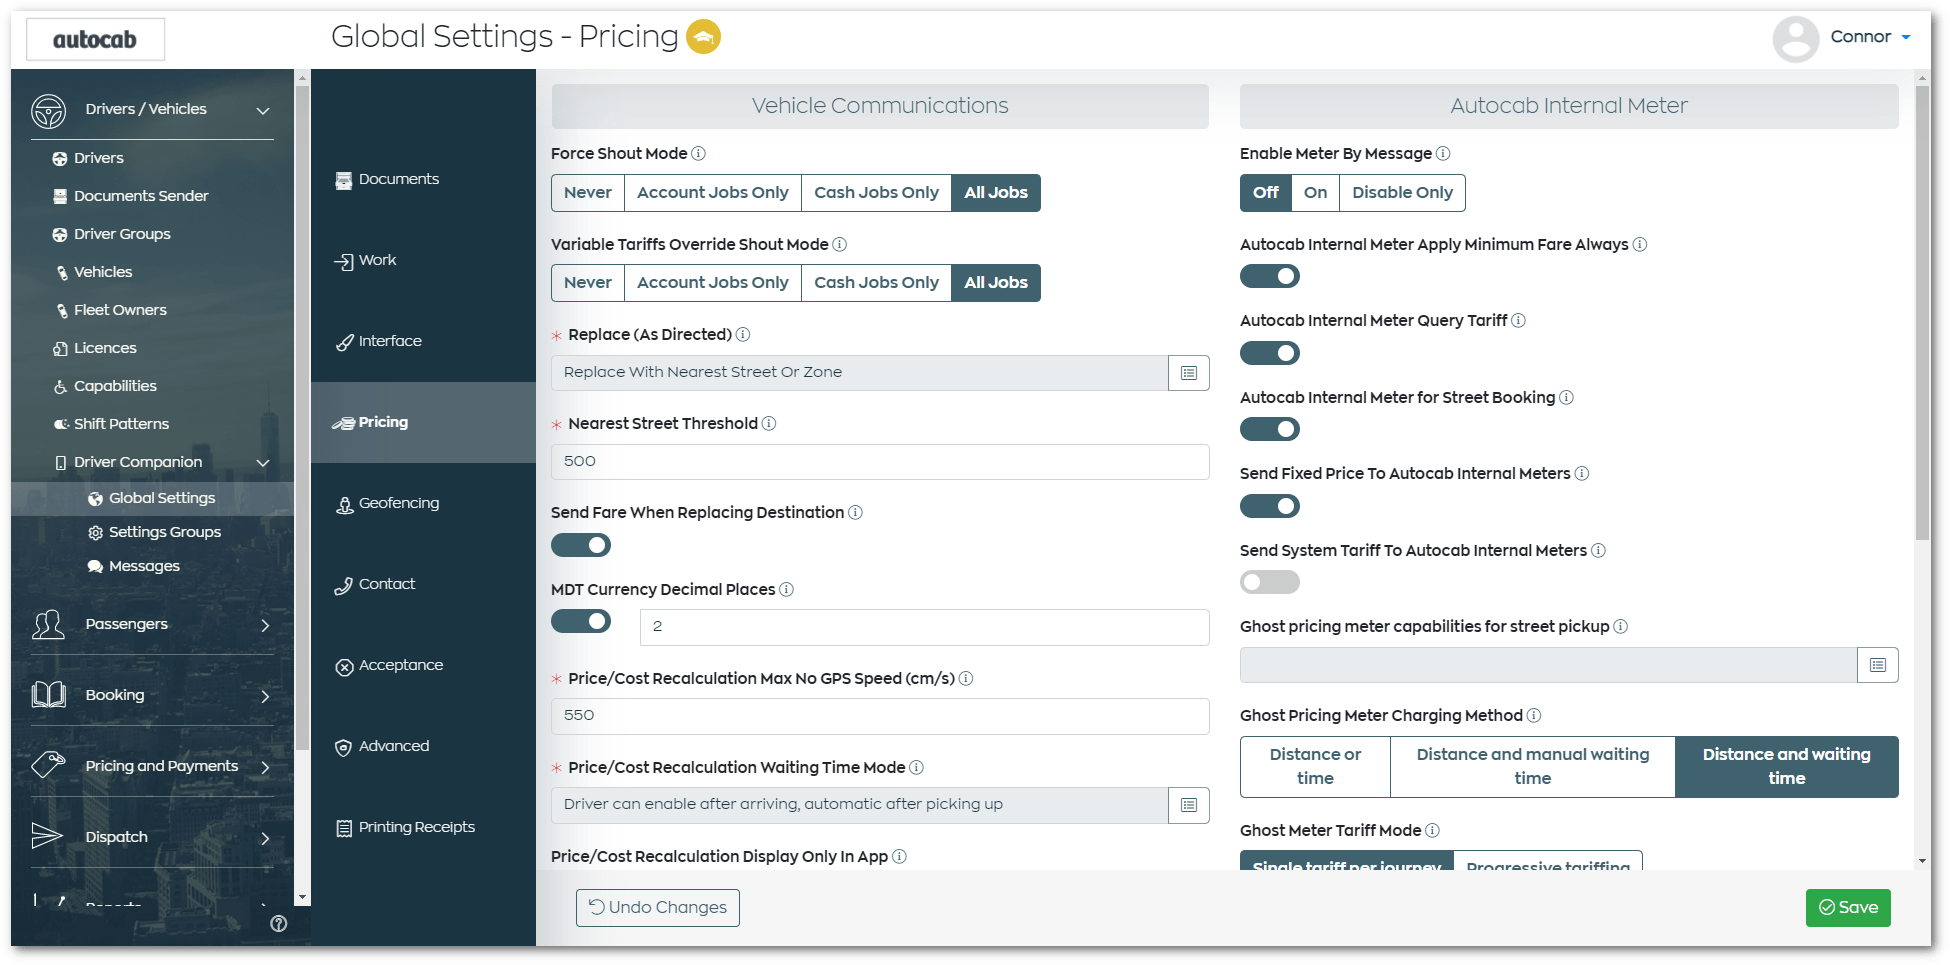1950x965 pixels.
Task: Expand the Passengers section
Action: 265,624
